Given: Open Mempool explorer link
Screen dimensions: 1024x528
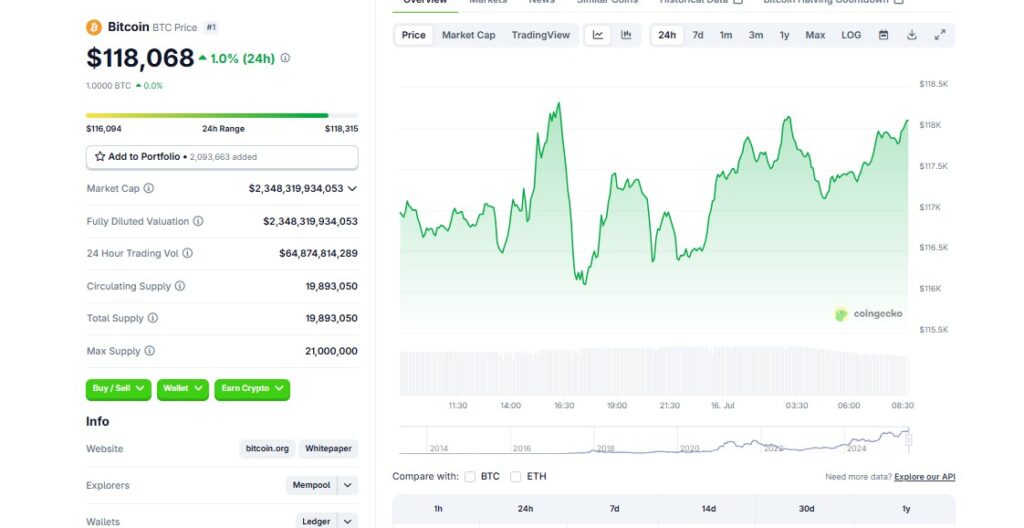Looking at the screenshot, I should tap(312, 486).
